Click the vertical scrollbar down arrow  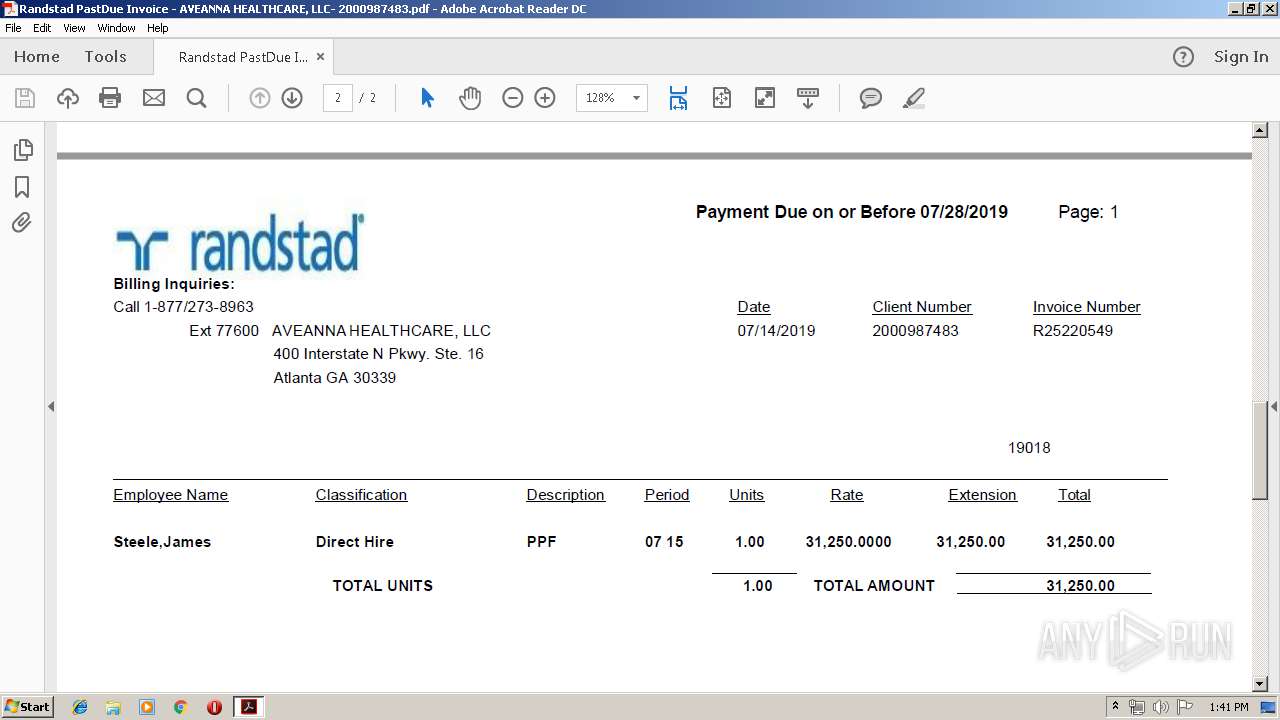click(1260, 684)
